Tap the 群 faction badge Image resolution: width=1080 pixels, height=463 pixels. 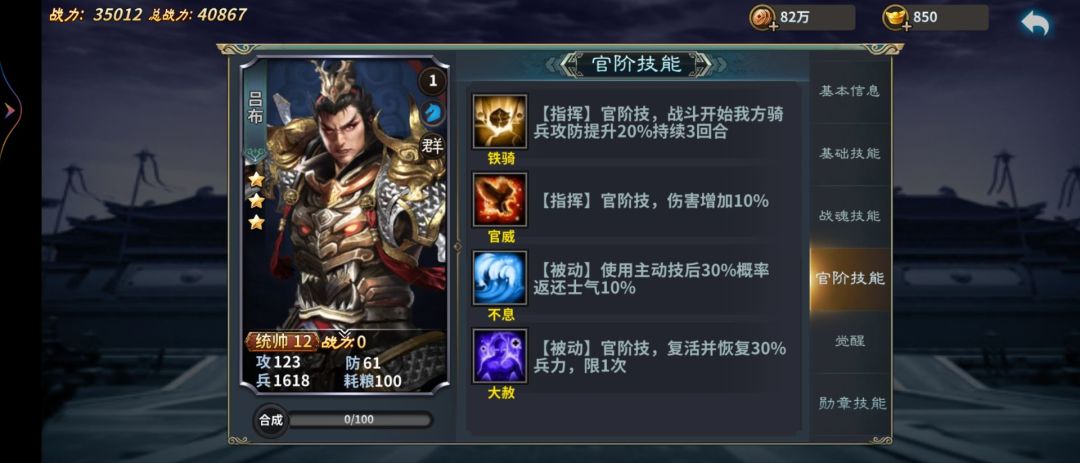point(433,145)
